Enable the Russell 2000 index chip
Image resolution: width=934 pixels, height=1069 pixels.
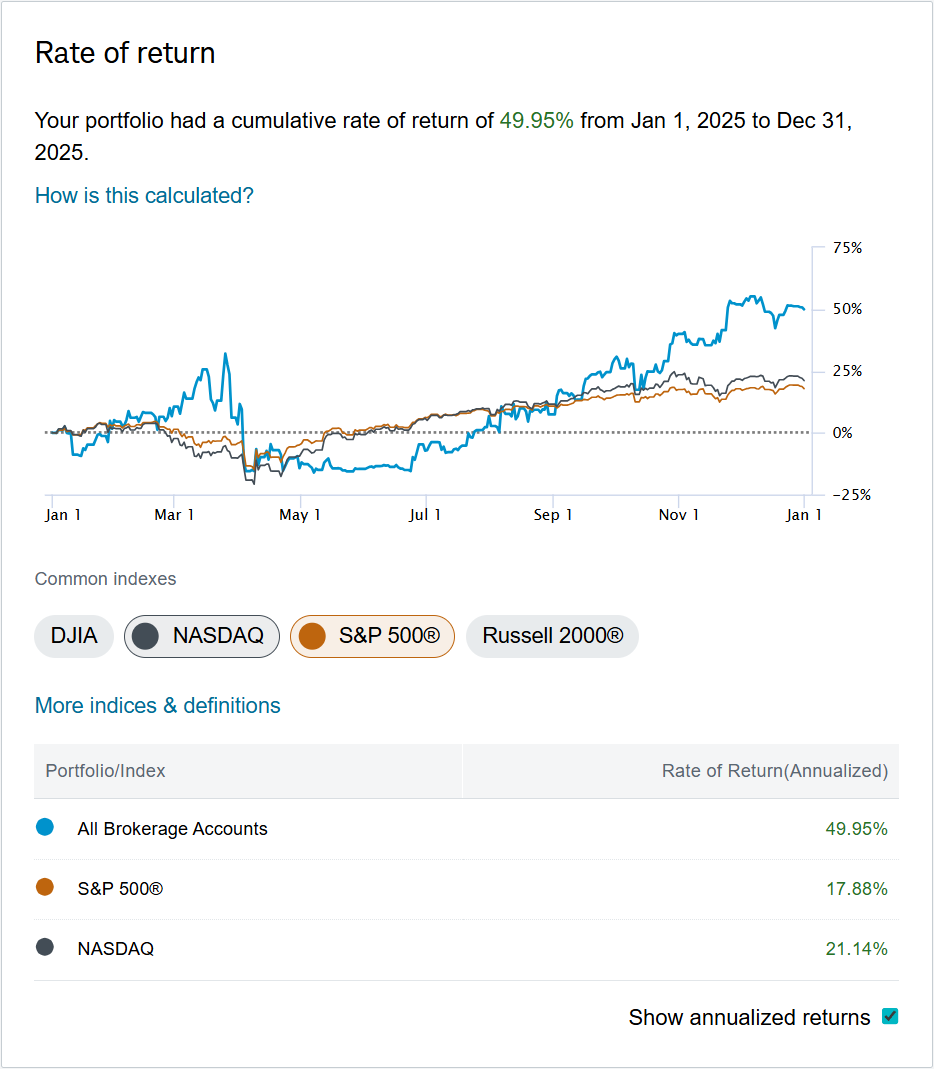point(552,636)
